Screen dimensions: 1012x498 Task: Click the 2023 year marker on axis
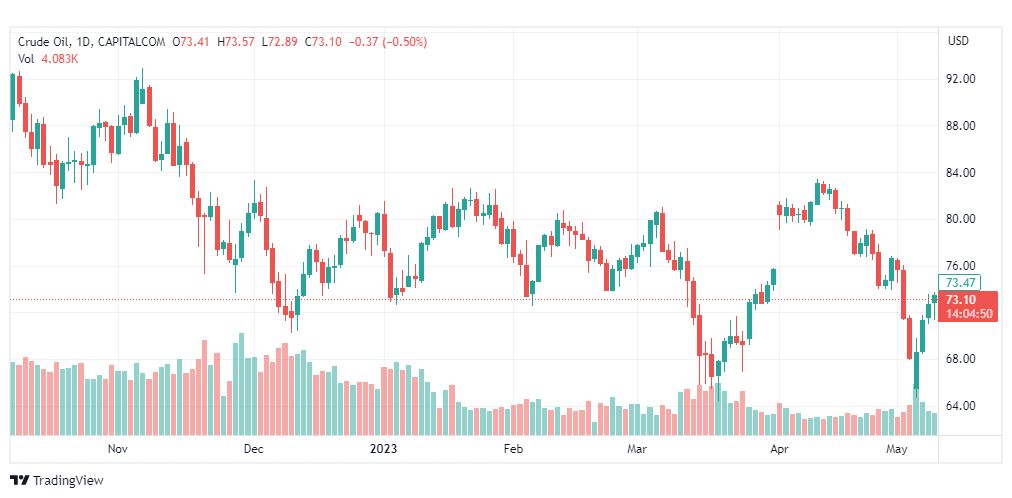coord(383,448)
